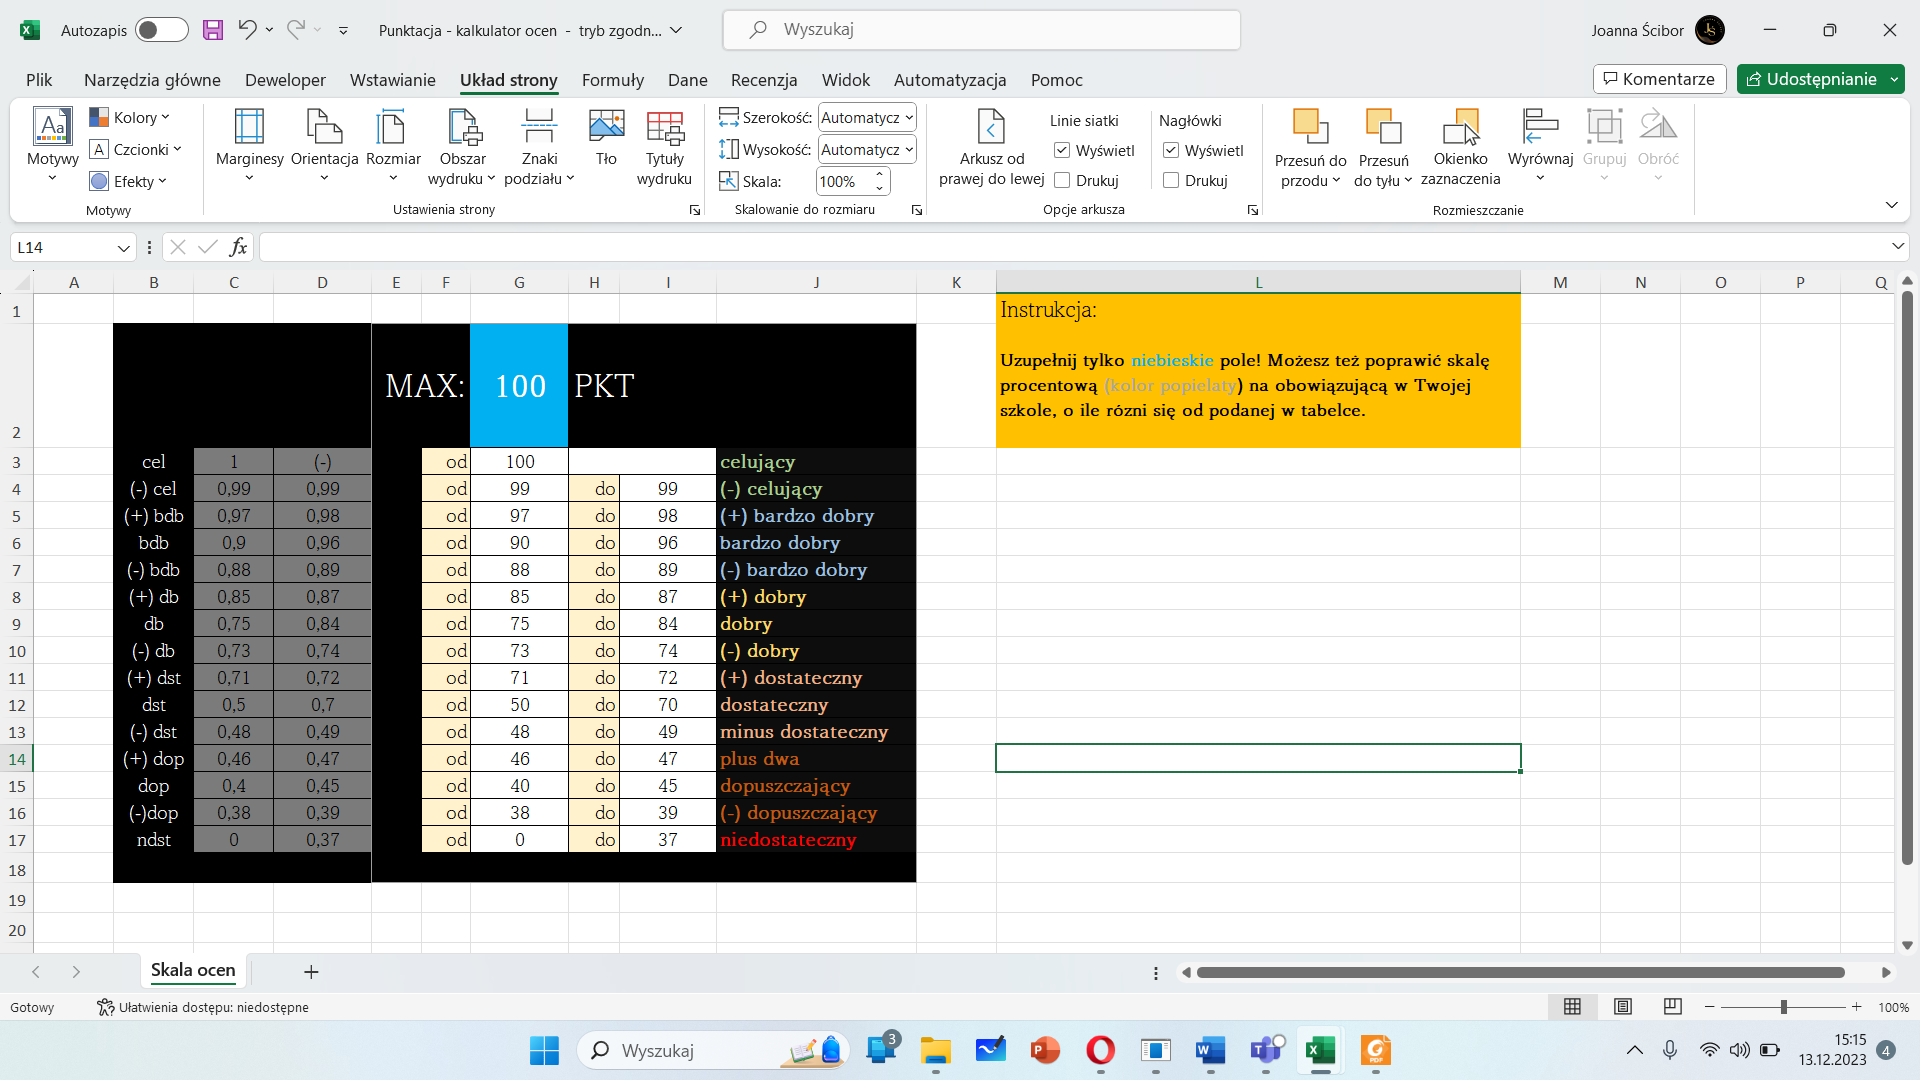1920x1080 pixels.
Task: Open the Formuły ribbon tab
Action: tap(612, 80)
